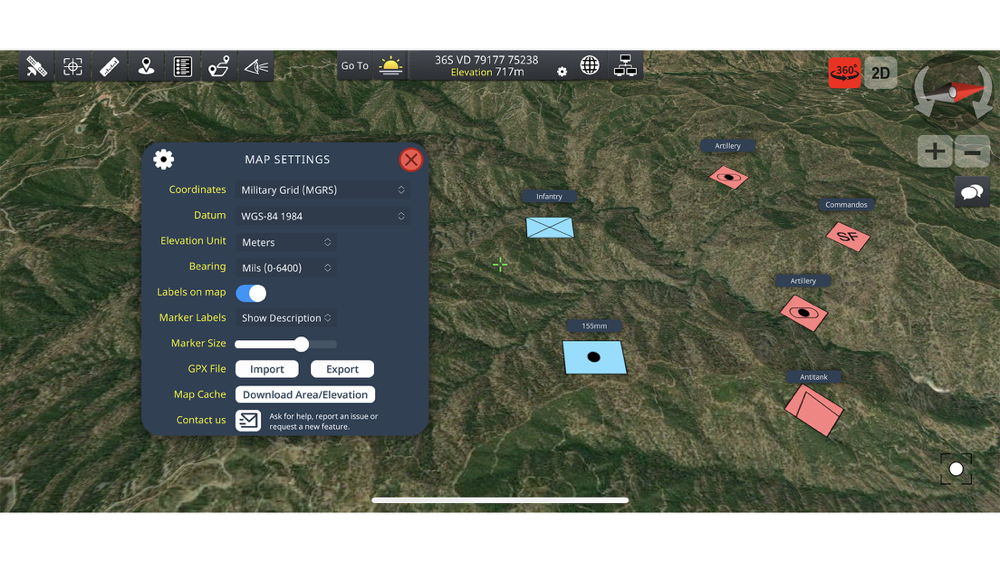Click the GPX File Export button

tap(342, 369)
